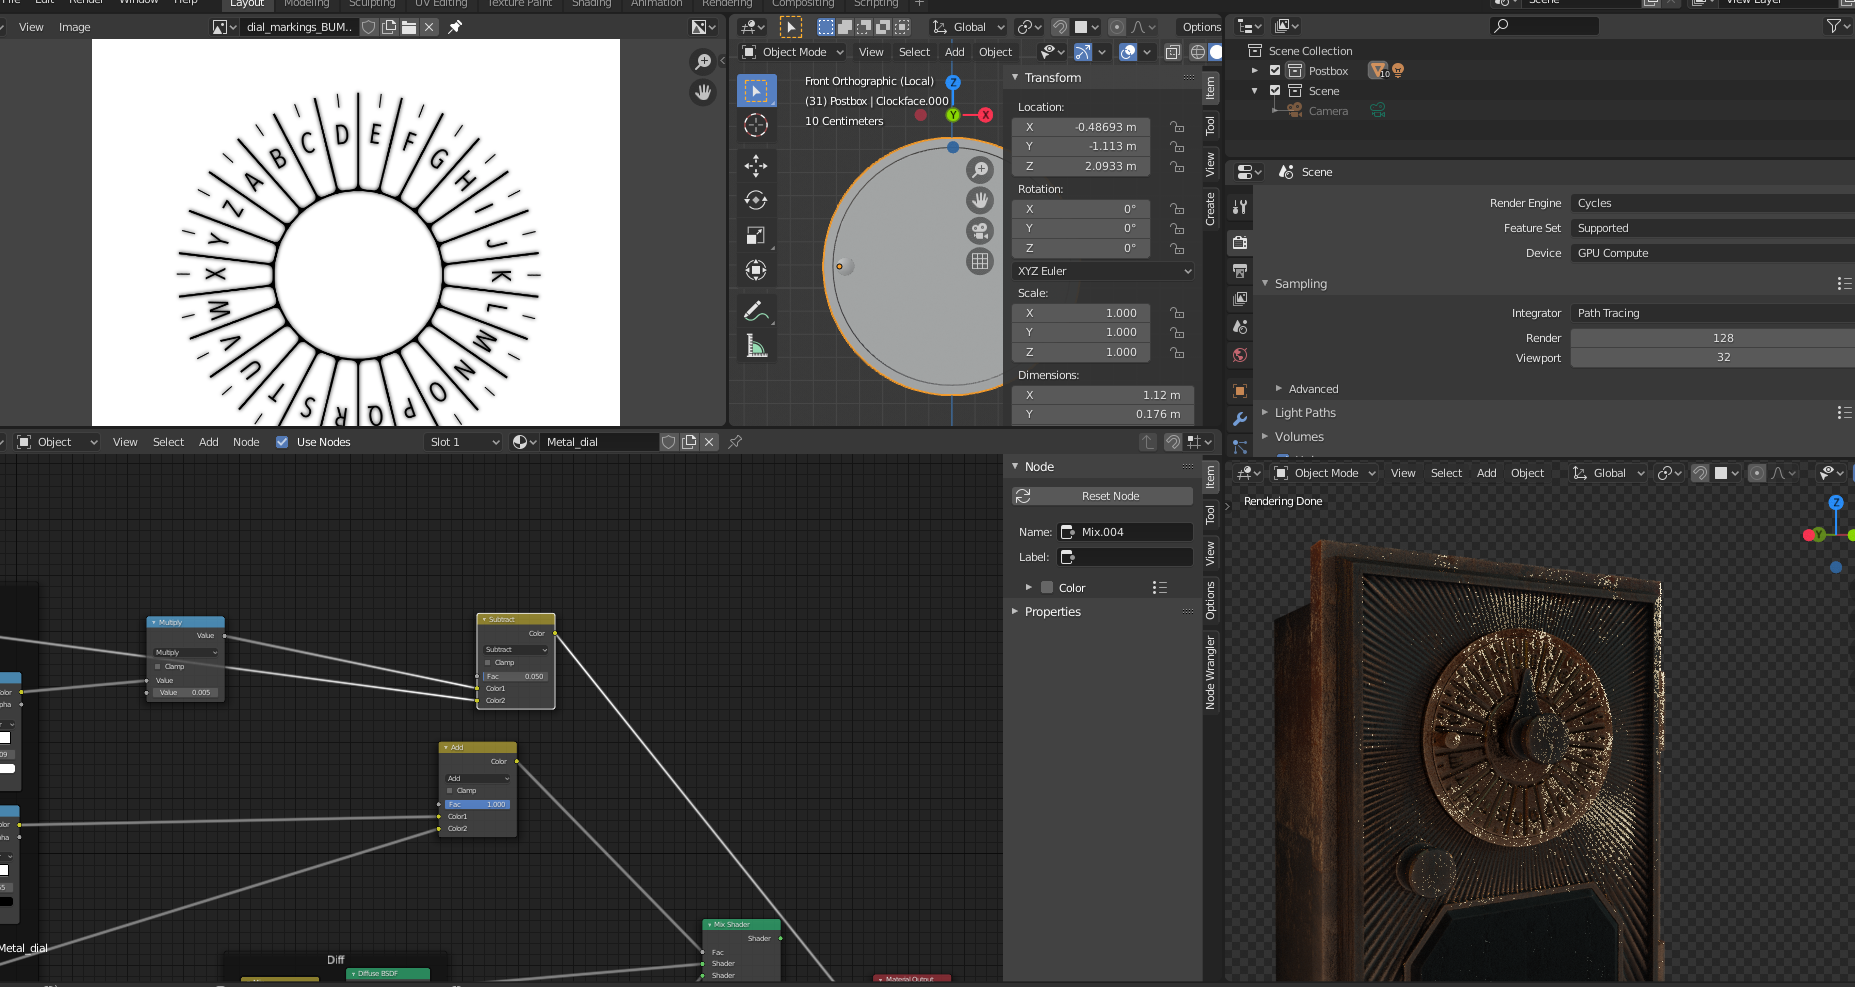This screenshot has width=1855, height=987.
Task: Toggle the lock on Location X
Action: coord(1177,127)
